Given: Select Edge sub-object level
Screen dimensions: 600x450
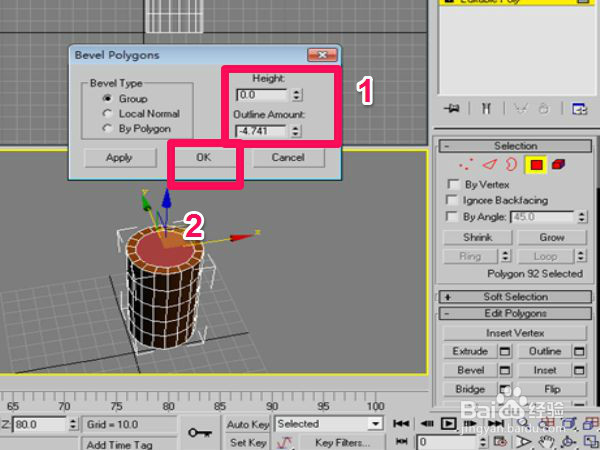Looking at the screenshot, I should [x=490, y=165].
